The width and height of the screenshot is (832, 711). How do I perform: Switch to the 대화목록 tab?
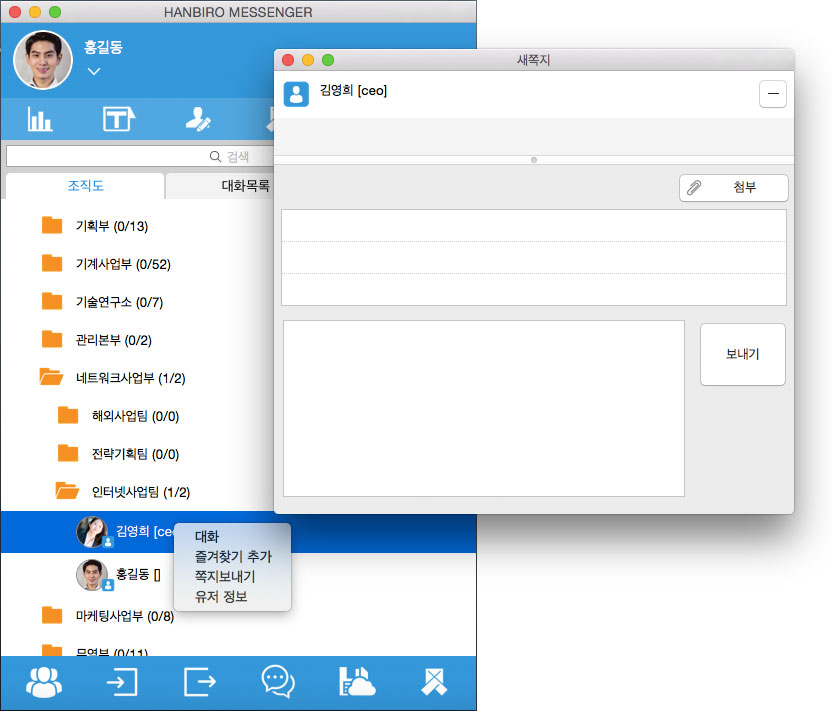point(246,186)
